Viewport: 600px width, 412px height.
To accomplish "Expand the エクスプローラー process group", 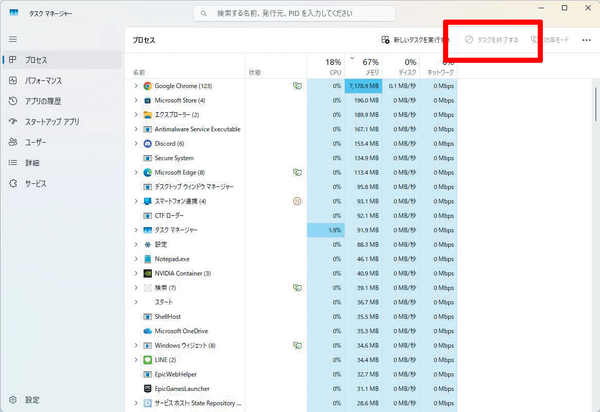I will point(136,115).
